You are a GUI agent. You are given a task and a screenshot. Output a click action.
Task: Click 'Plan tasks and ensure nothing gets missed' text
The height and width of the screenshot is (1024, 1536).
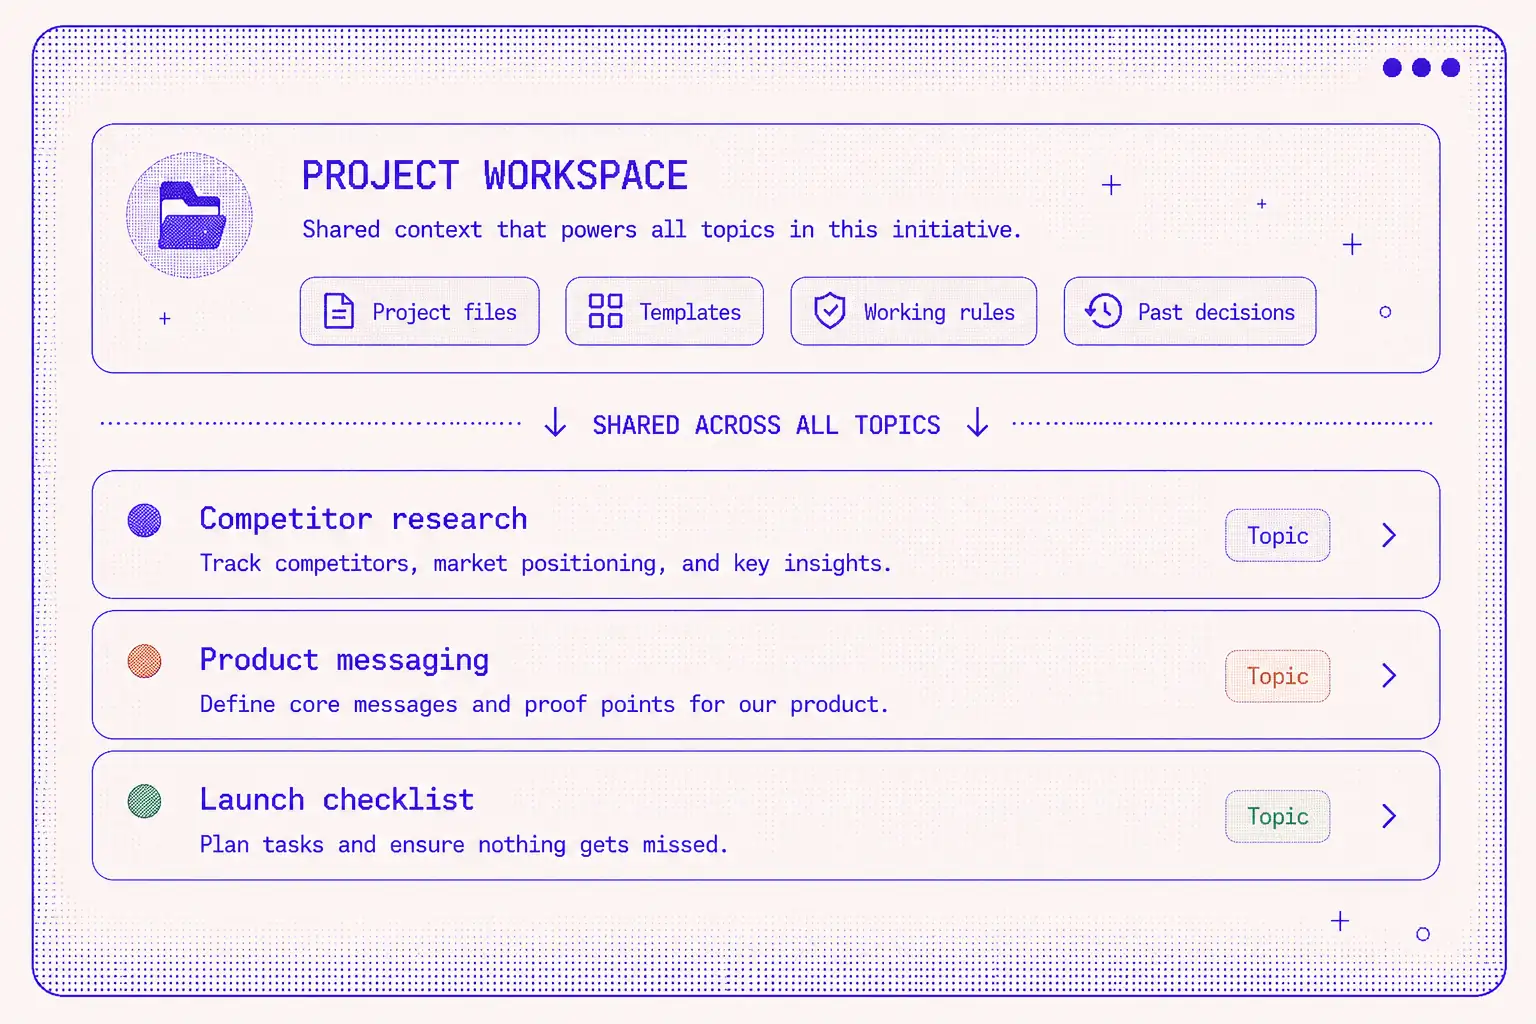pyautogui.click(x=463, y=845)
